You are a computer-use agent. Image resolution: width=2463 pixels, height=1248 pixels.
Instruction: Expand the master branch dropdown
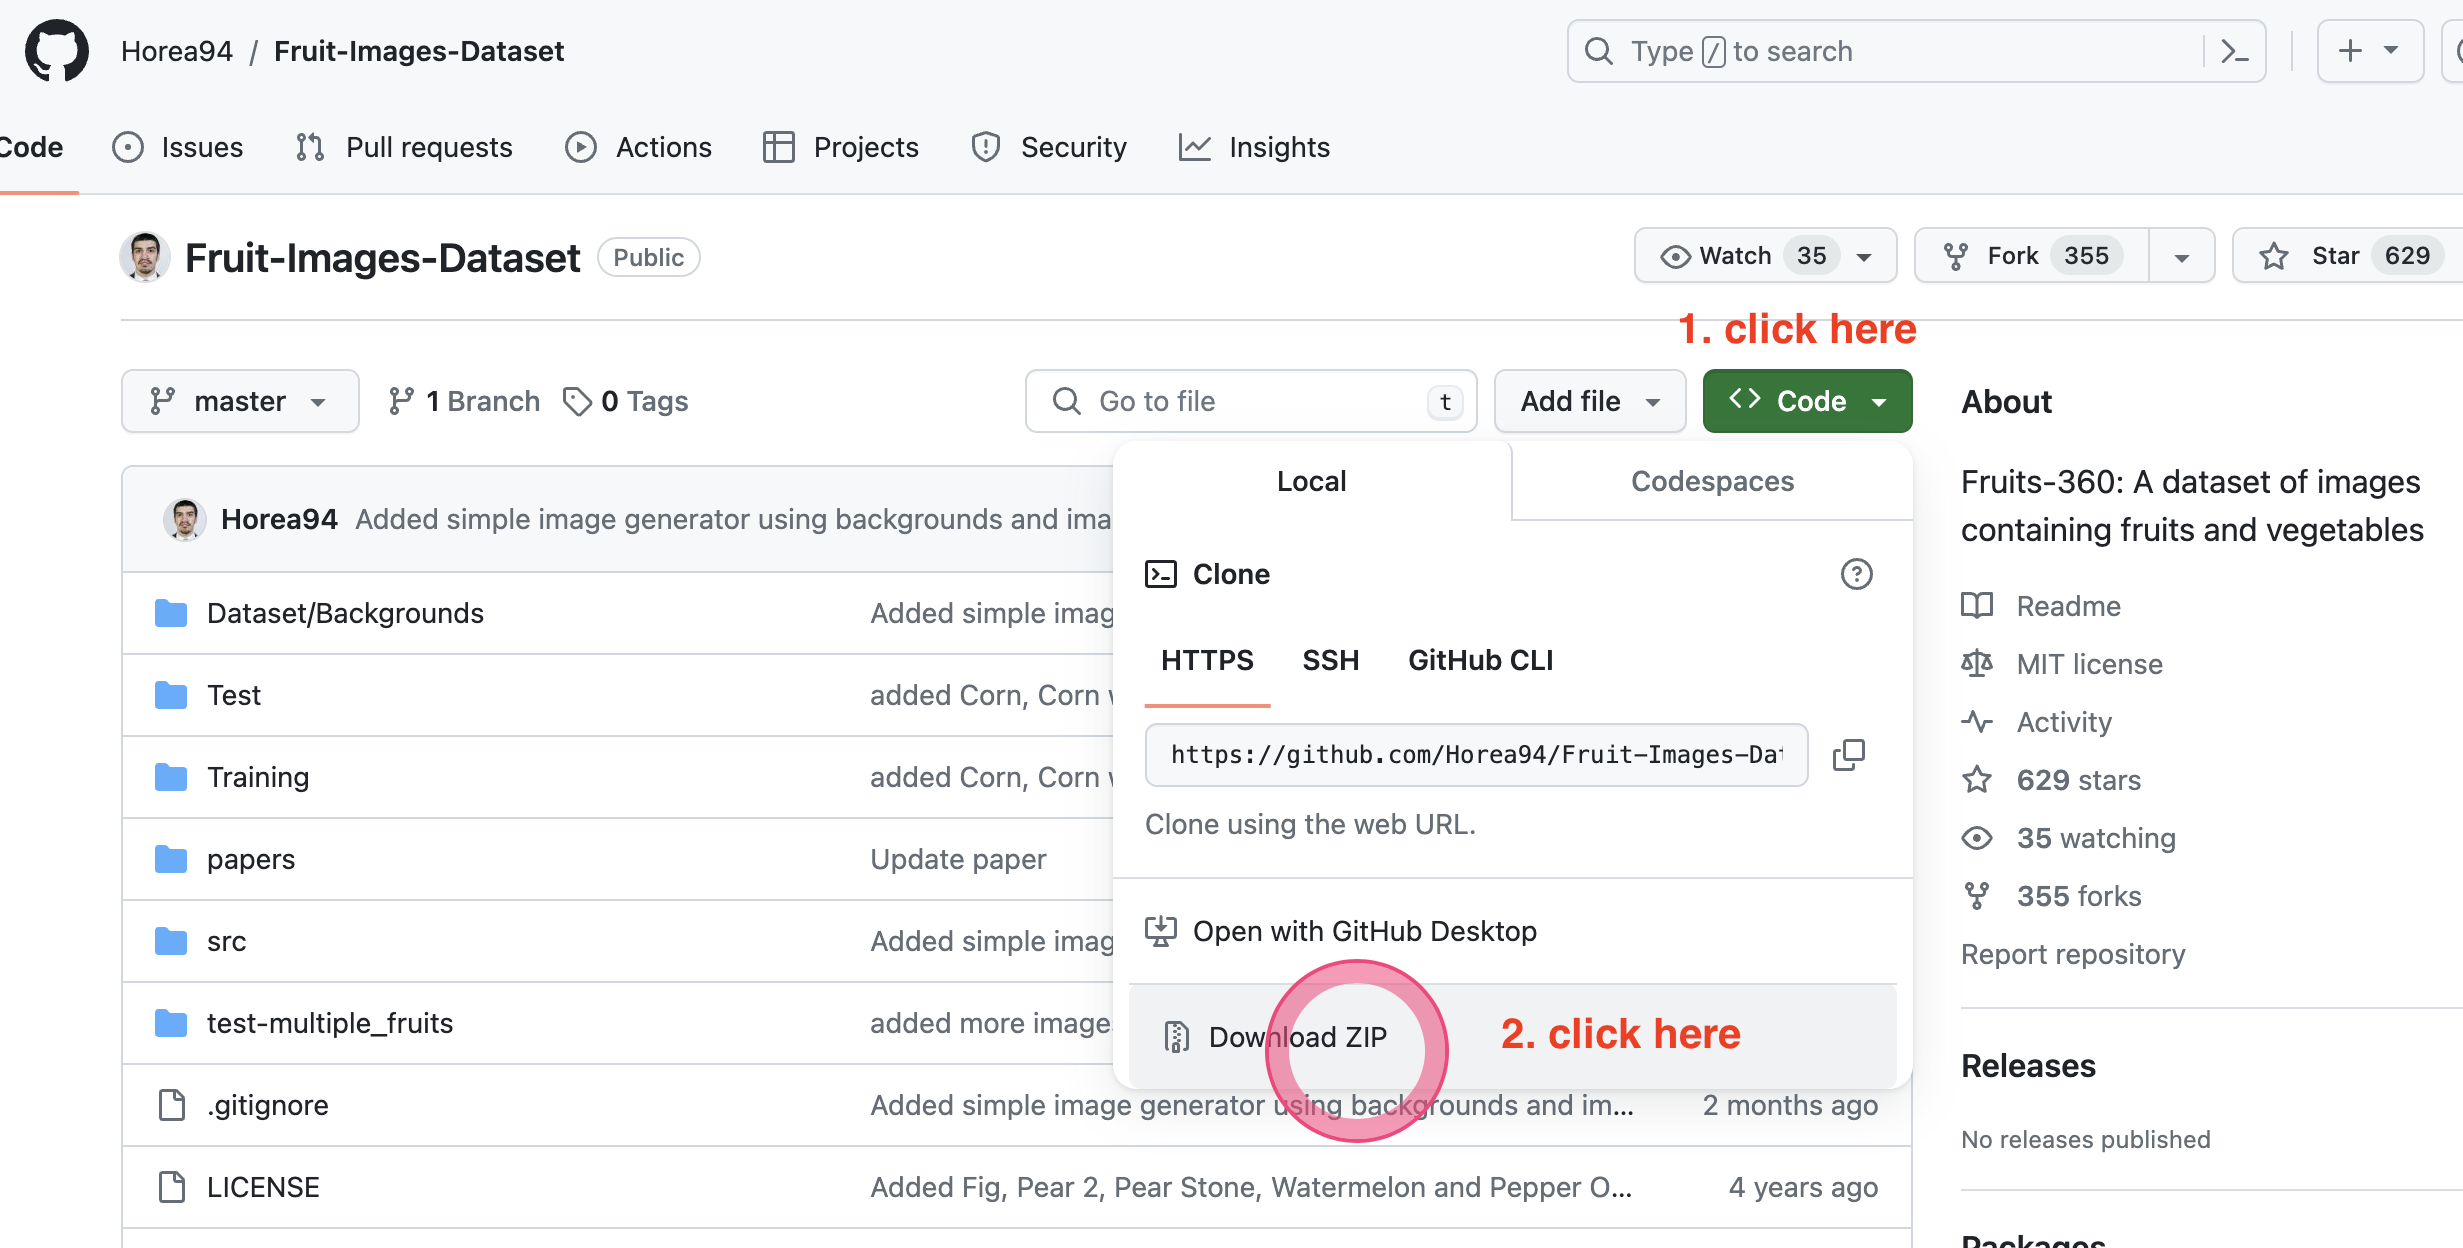point(240,401)
